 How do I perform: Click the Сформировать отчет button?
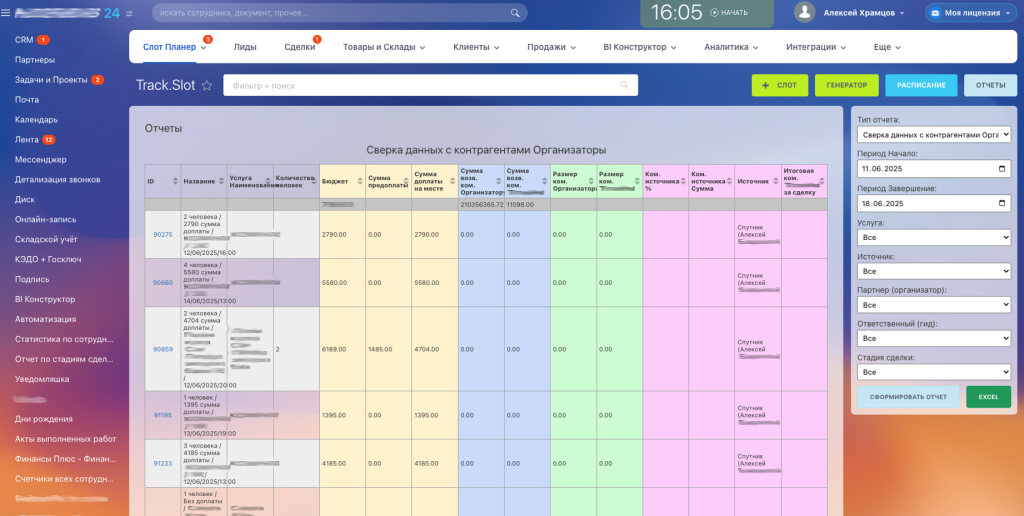coord(908,397)
